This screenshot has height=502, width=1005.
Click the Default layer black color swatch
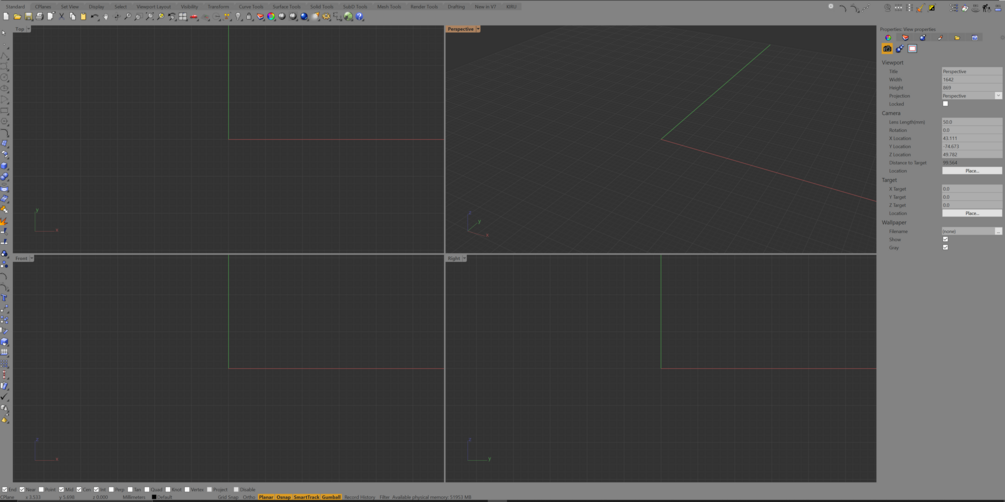[x=154, y=497]
